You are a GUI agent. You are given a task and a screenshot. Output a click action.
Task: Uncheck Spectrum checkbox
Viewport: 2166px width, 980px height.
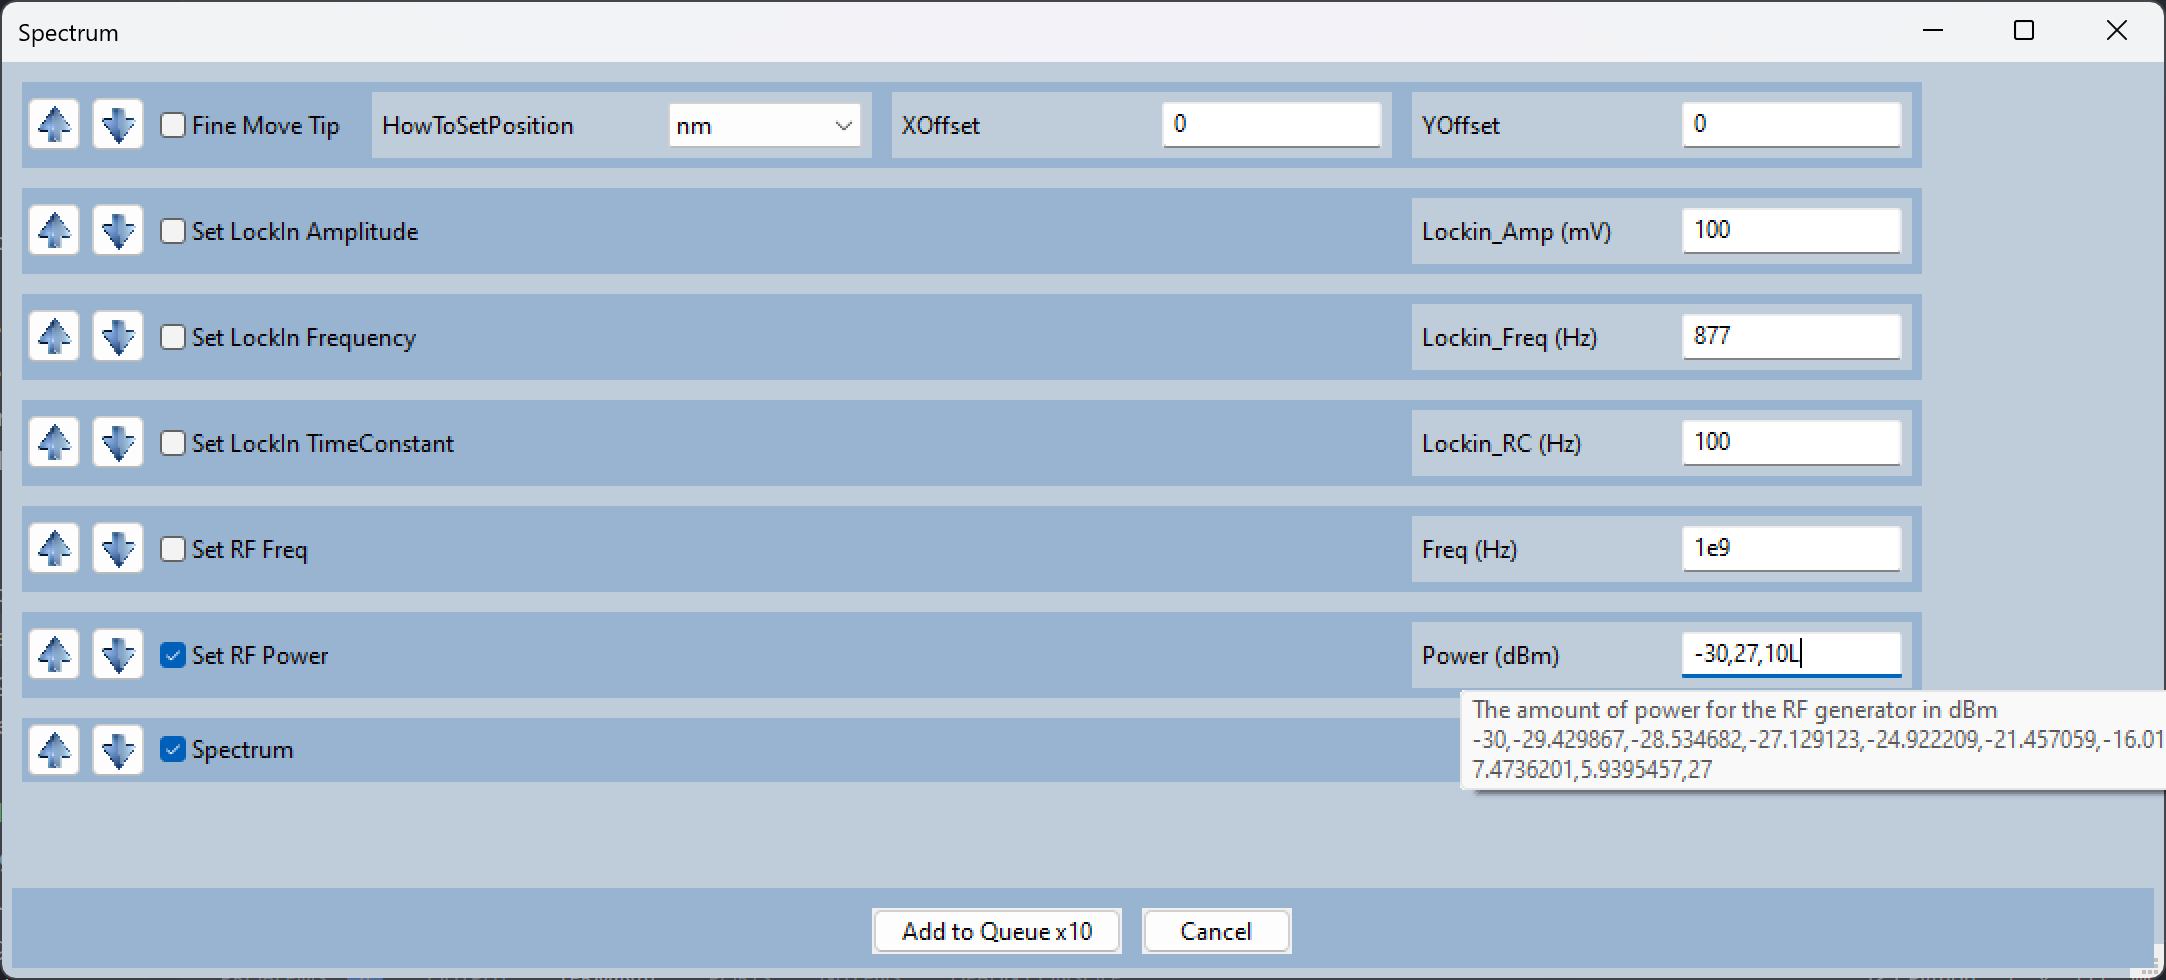click(173, 749)
